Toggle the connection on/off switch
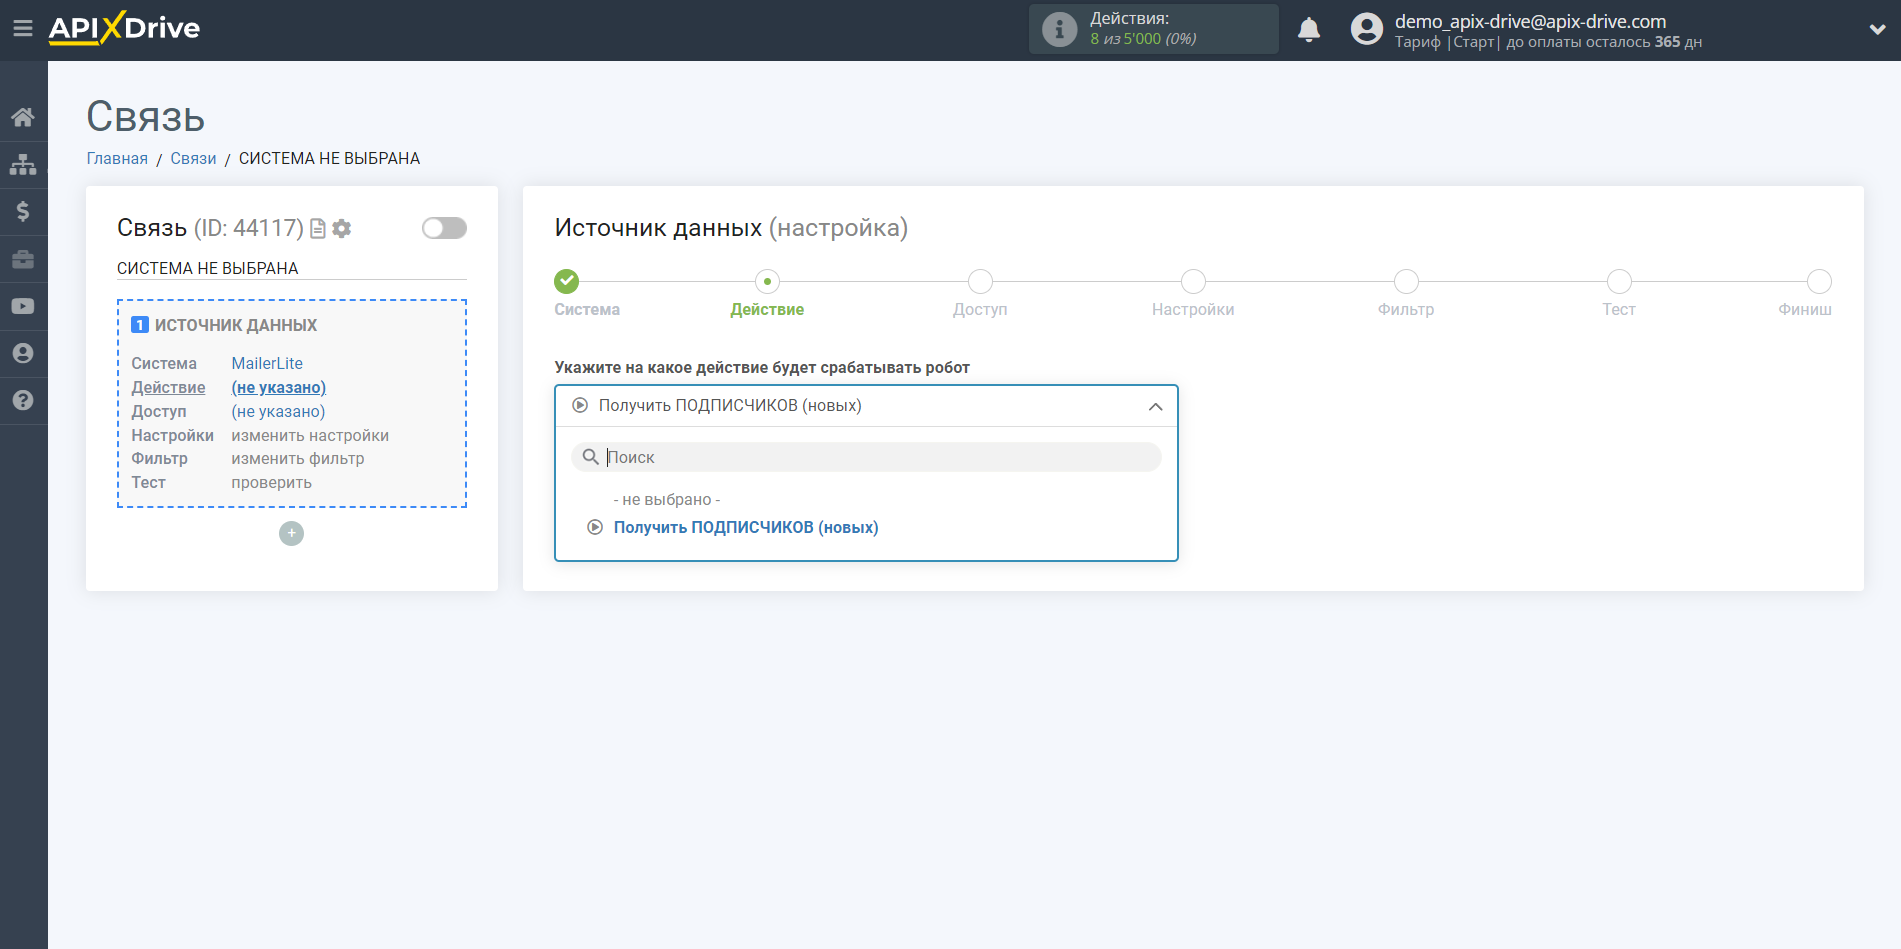The image size is (1901, 949). [x=444, y=228]
